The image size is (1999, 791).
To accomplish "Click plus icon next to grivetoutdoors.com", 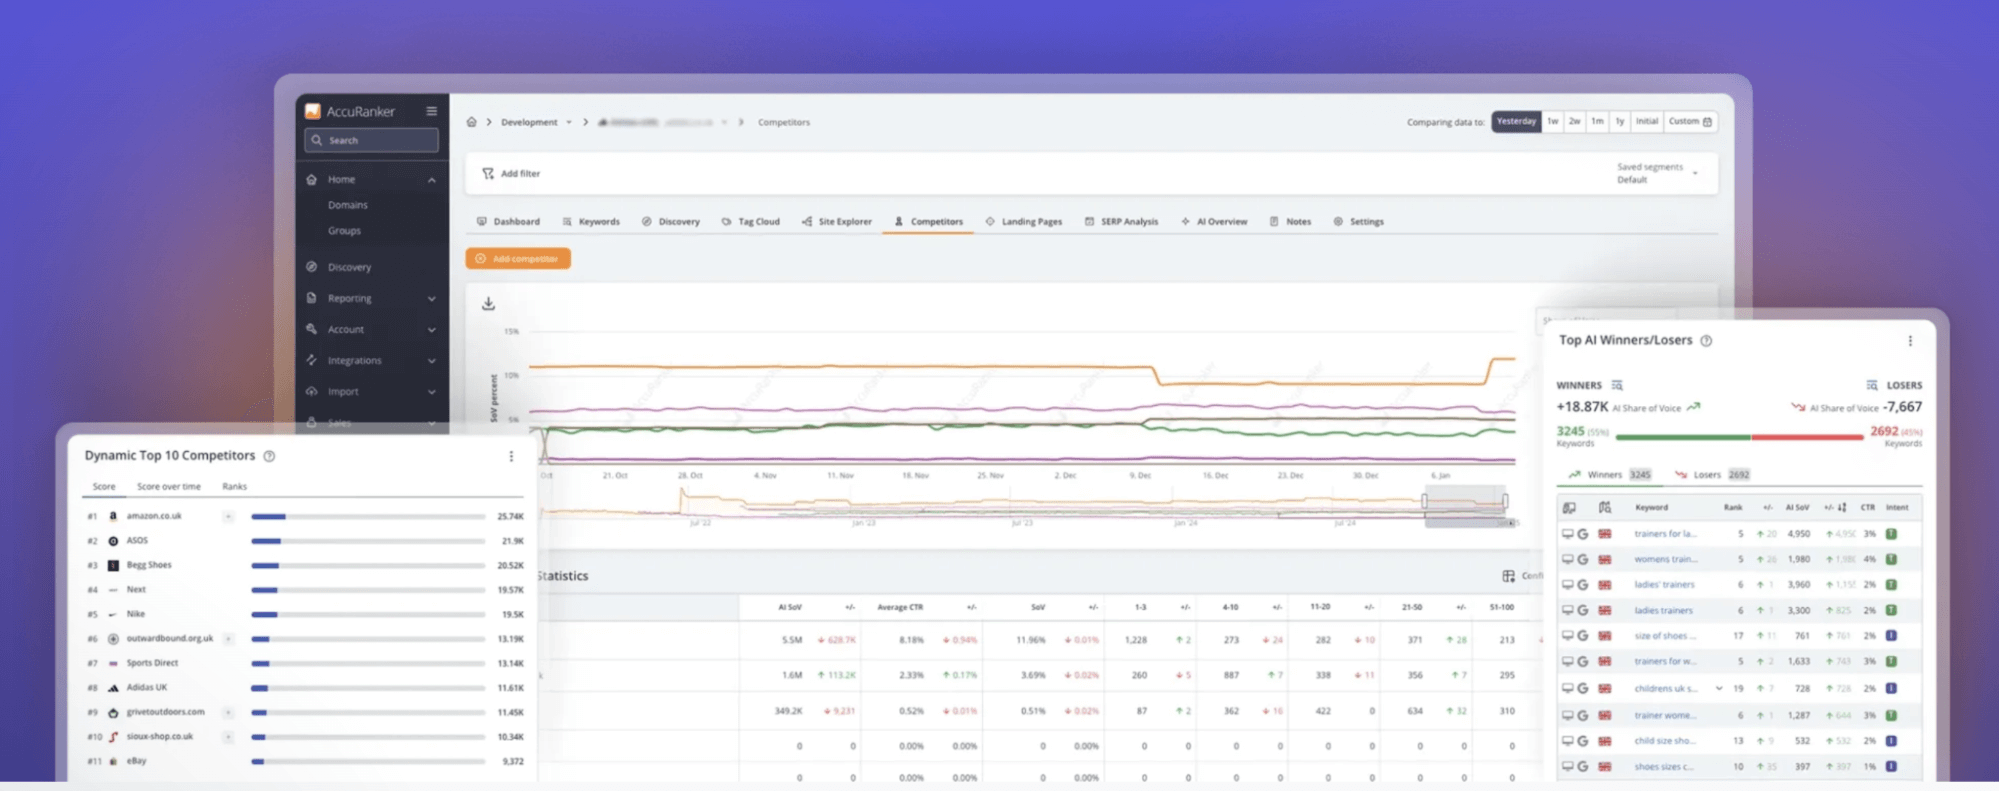I will (228, 713).
